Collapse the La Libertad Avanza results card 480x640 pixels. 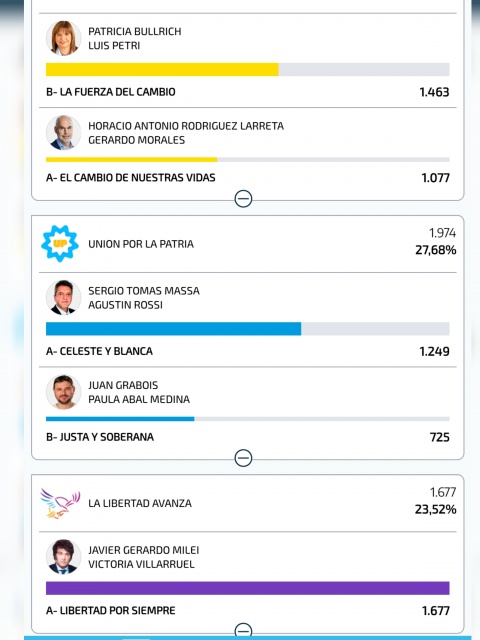tap(243, 630)
